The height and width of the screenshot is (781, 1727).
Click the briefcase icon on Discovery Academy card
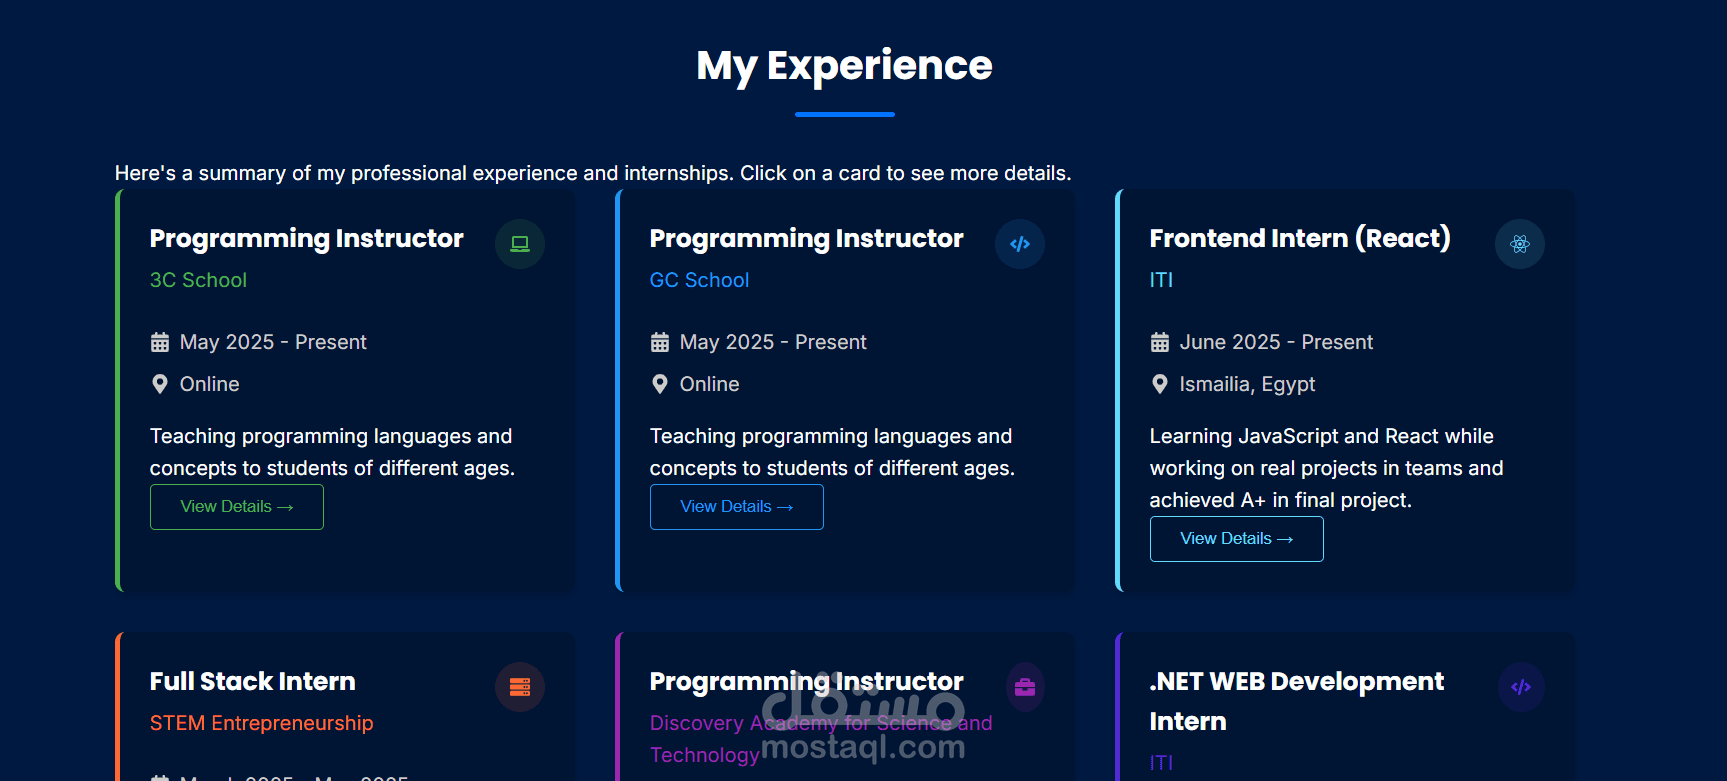point(1025,687)
